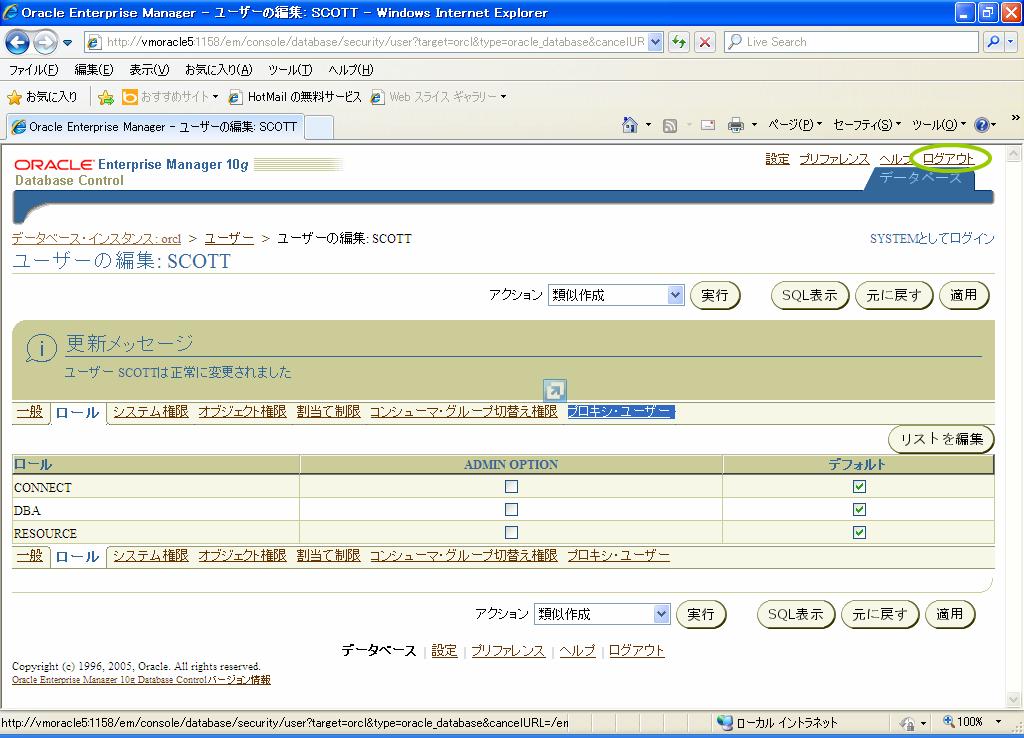This screenshot has height=738, width=1024.
Task: Open the データベース・インスタンス: orcl breadcrumb link
Action: 96,238
